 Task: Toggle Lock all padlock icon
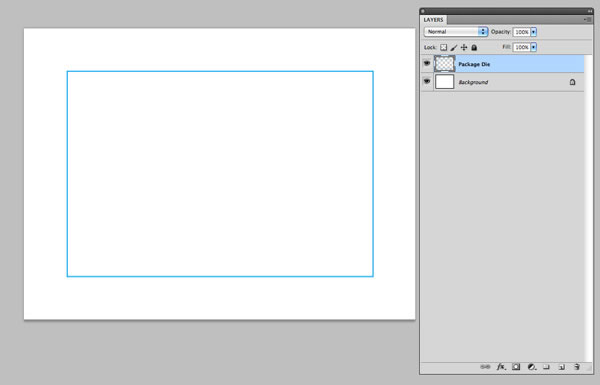(x=474, y=47)
